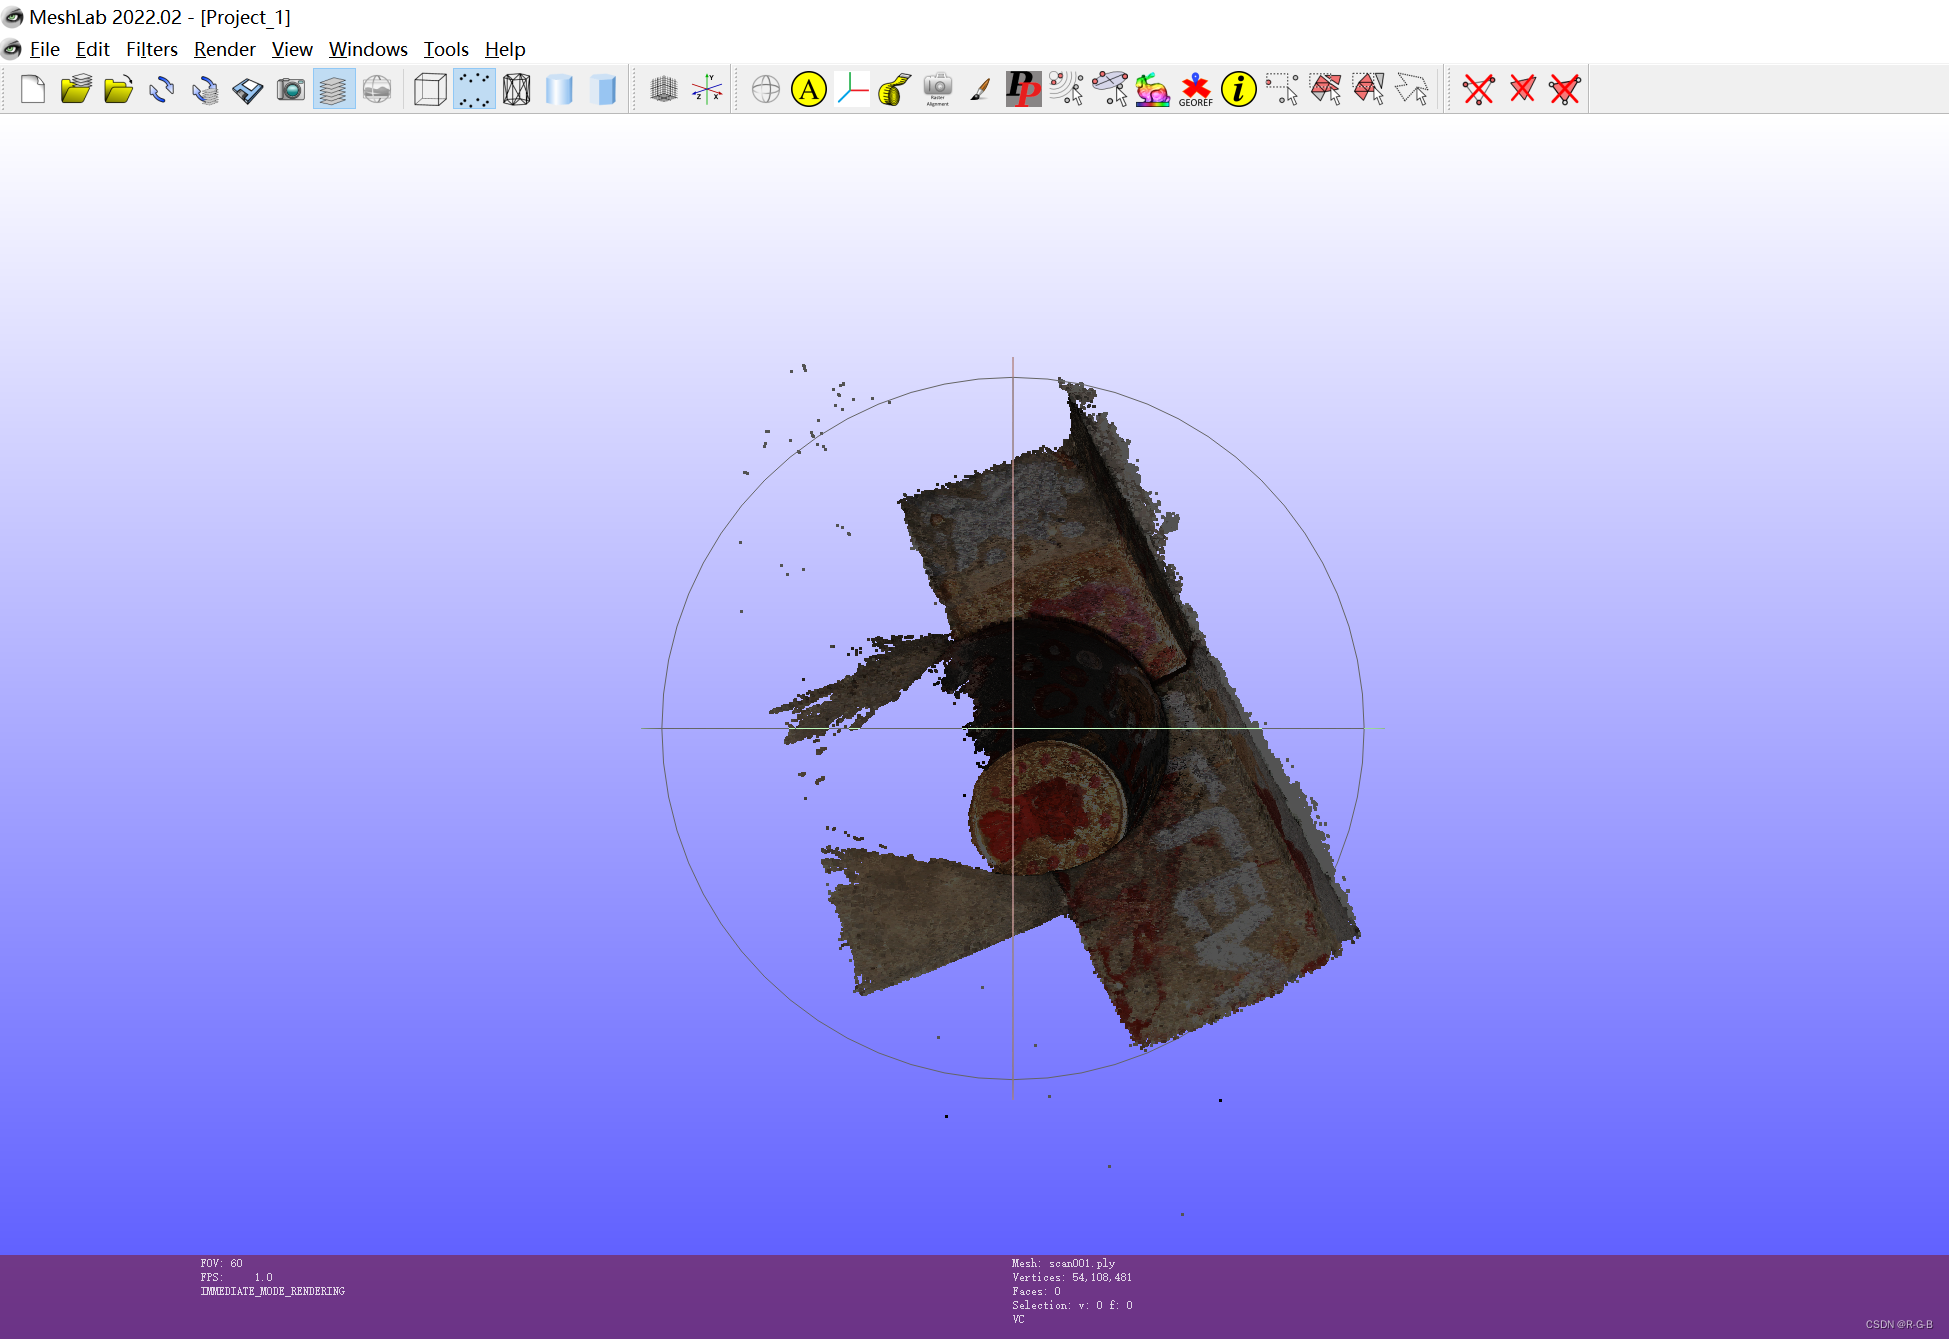Toggle the Show Layer Dialog button

point(333,90)
